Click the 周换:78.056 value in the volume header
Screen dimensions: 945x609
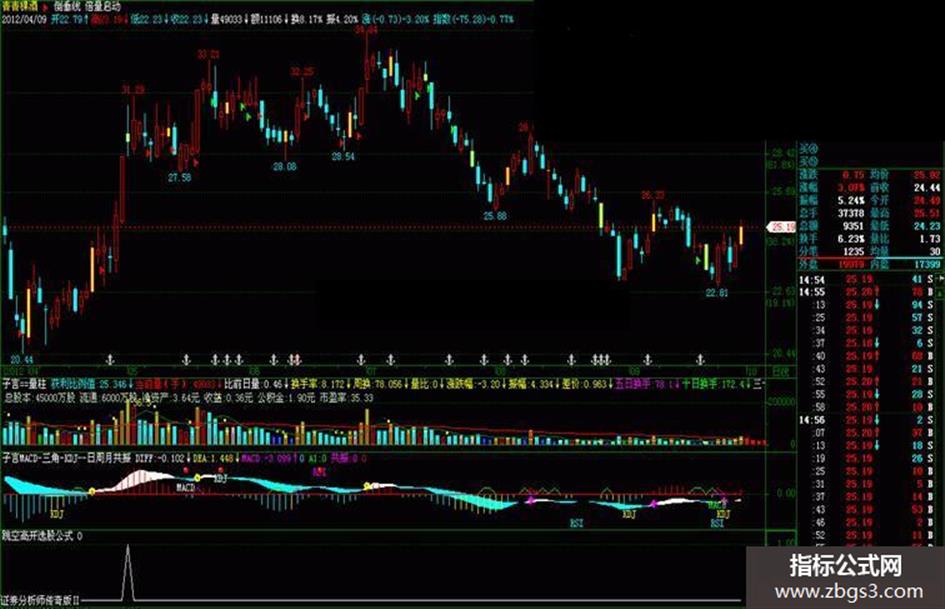[378, 384]
